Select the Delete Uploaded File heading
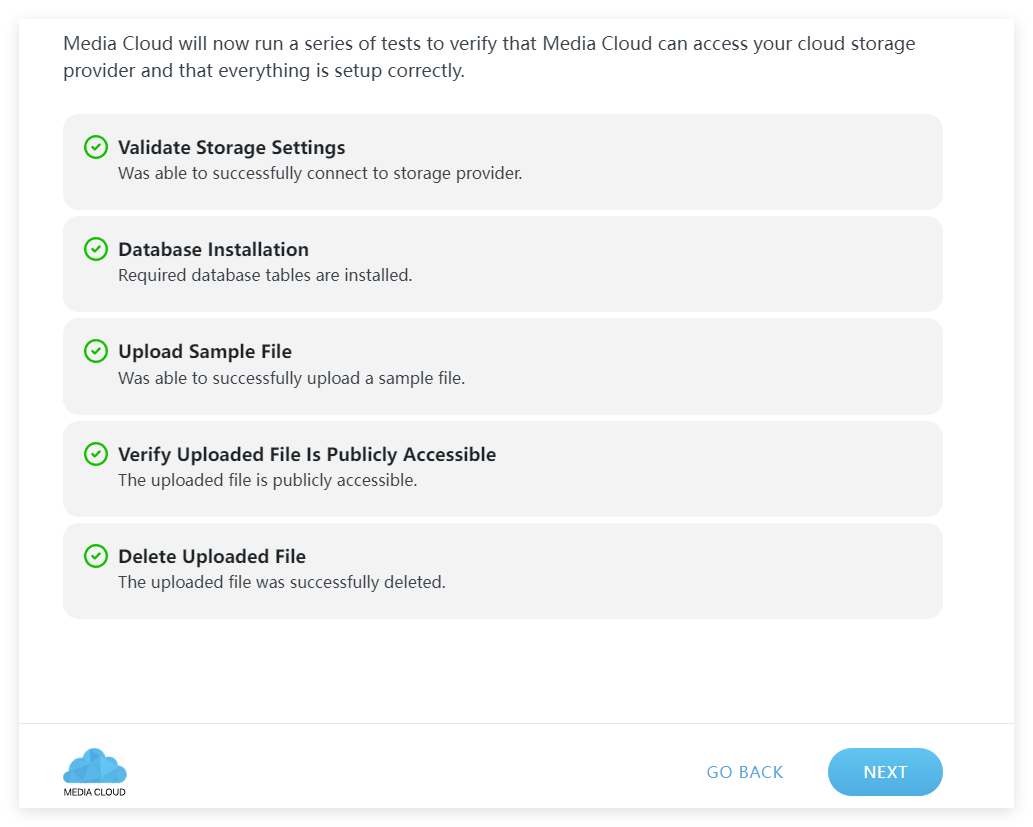The width and height of the screenshot is (1033, 827). click(212, 556)
